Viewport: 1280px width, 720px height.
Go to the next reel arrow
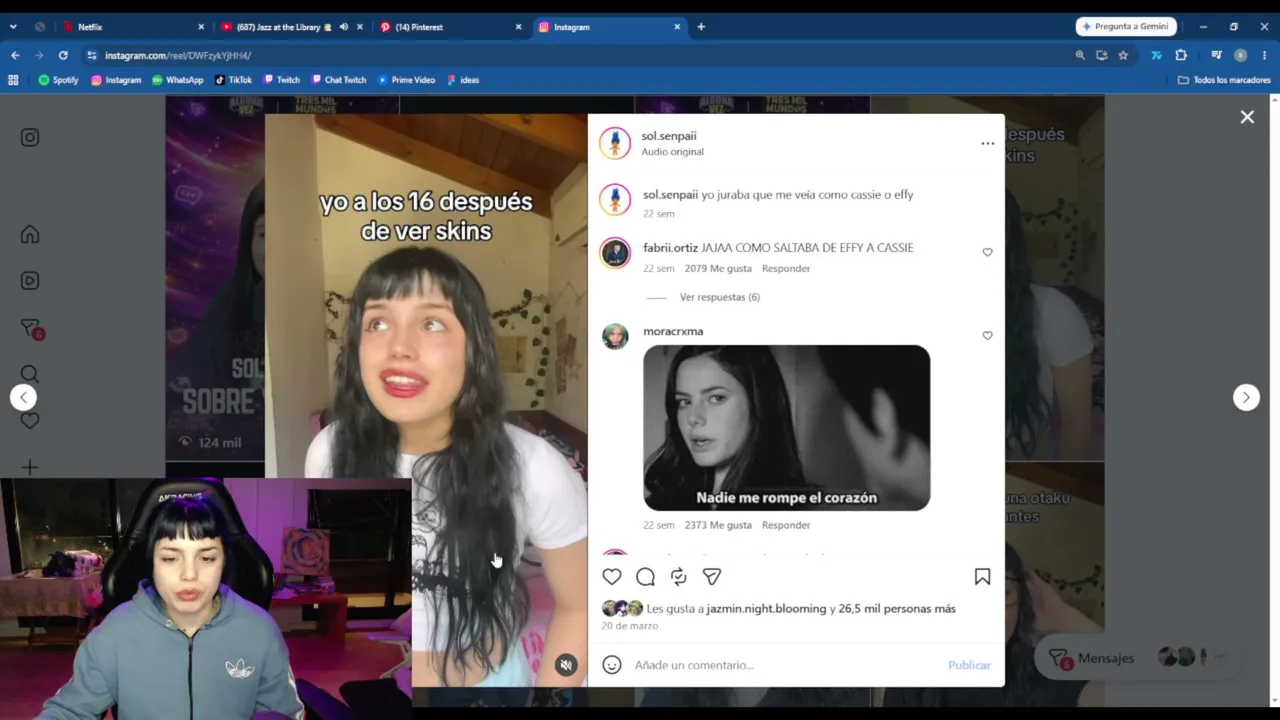[x=1246, y=397]
